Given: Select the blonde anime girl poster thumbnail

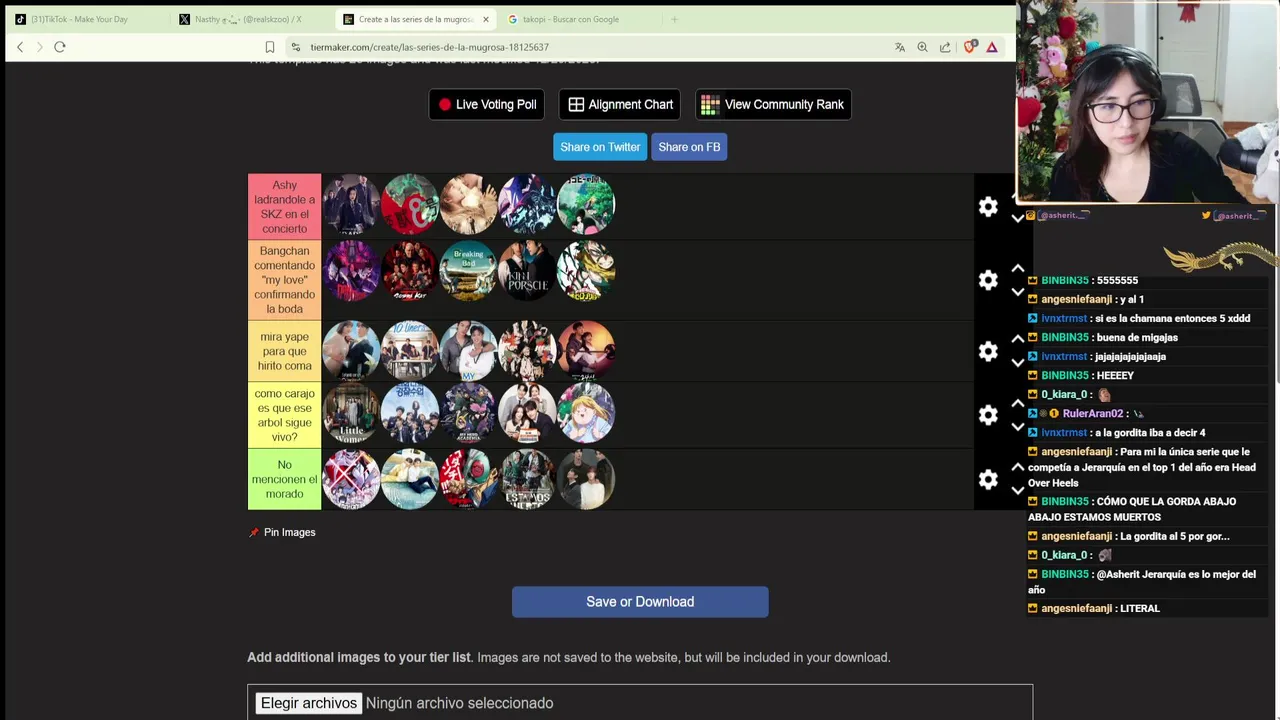Looking at the screenshot, I should point(586,413).
